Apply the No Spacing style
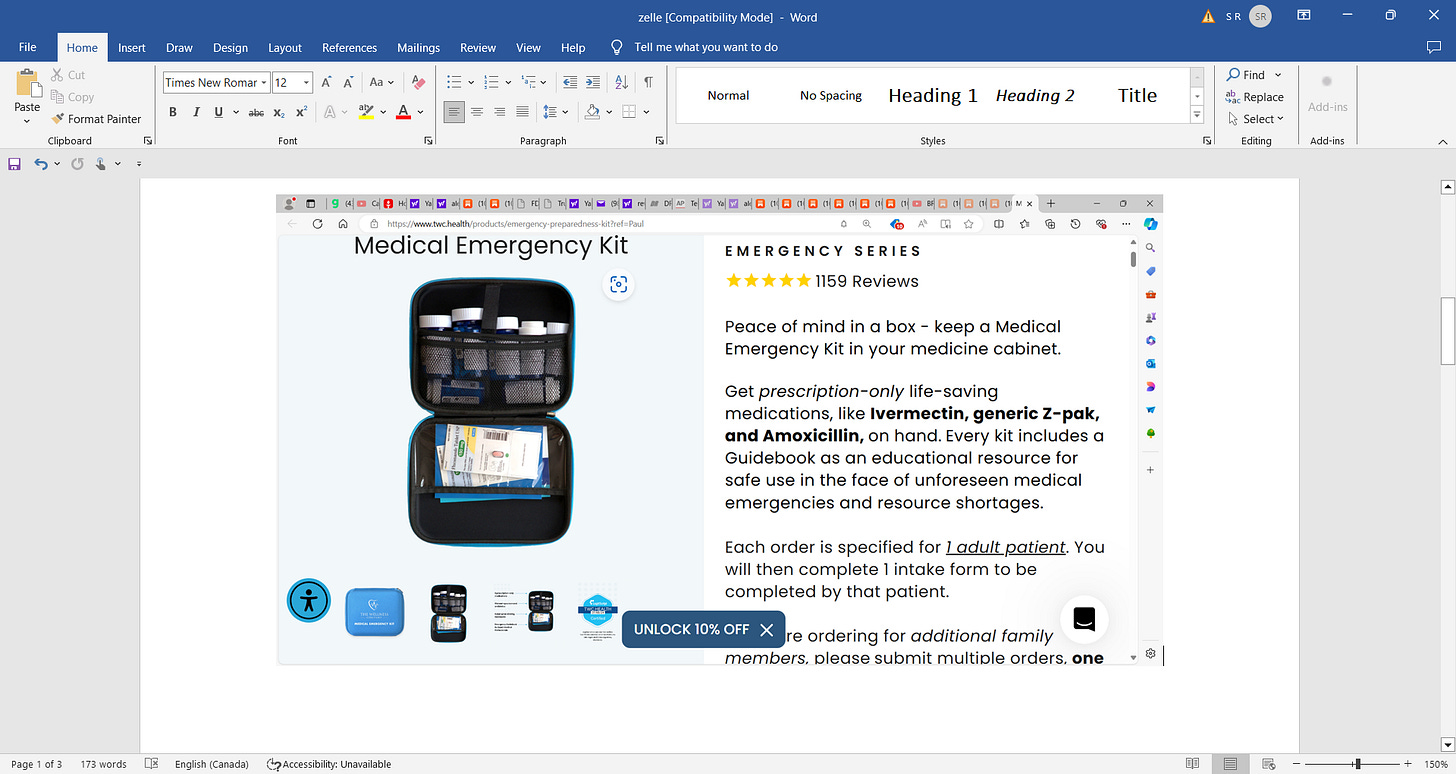 tap(830, 96)
